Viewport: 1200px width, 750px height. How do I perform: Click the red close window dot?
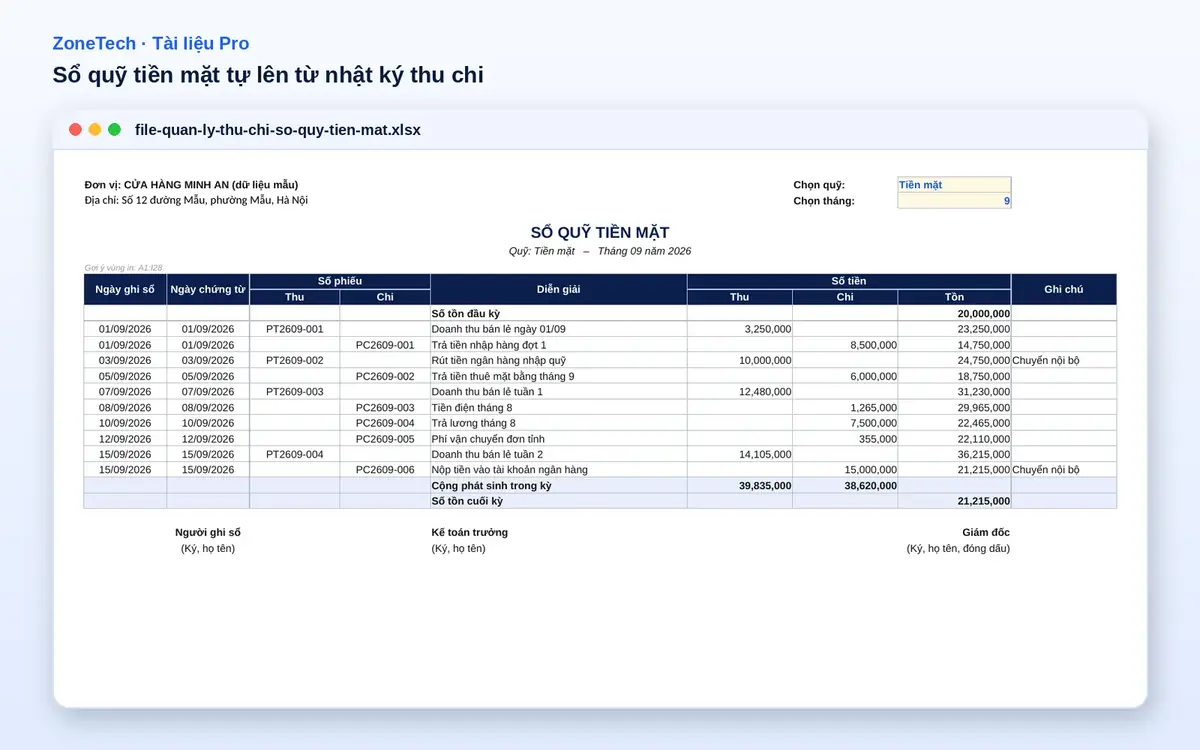(75, 130)
